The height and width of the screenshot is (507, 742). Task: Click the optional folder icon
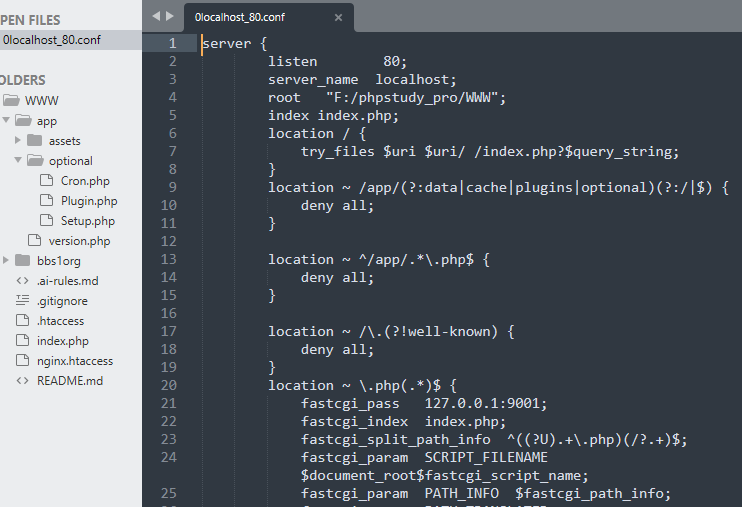(x=35, y=160)
